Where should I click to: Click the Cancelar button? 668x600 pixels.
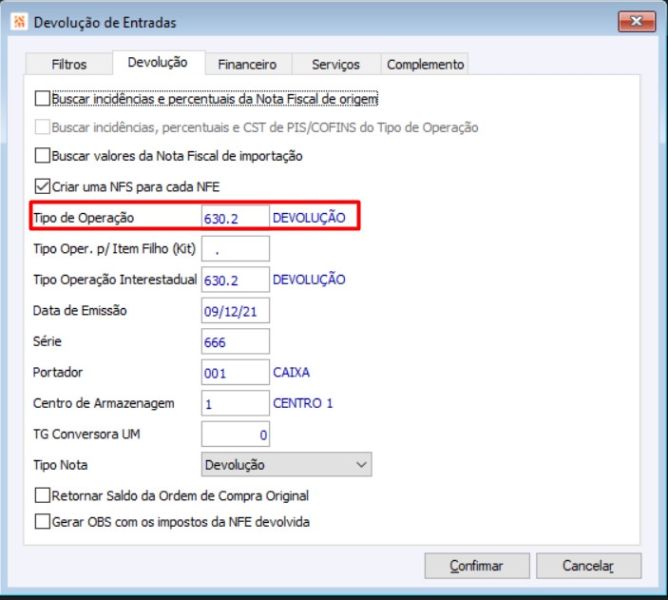pos(588,565)
